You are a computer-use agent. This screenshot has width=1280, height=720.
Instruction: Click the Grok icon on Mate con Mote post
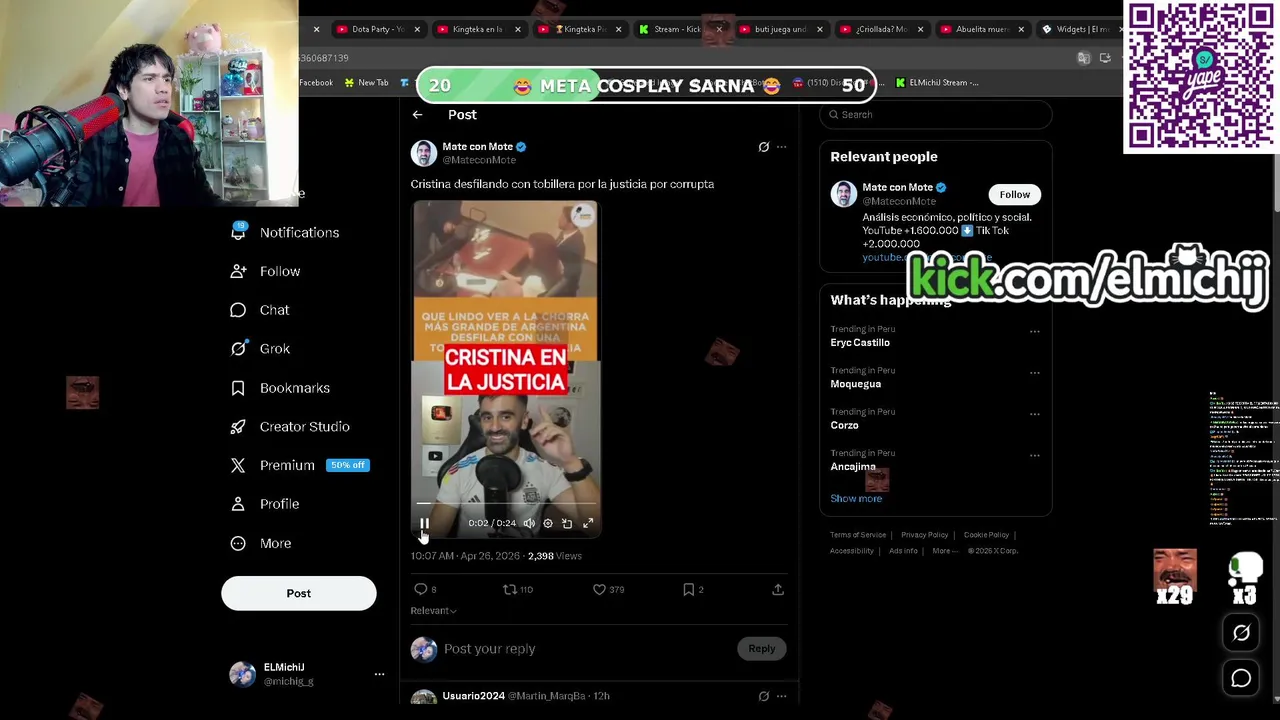pyautogui.click(x=763, y=147)
